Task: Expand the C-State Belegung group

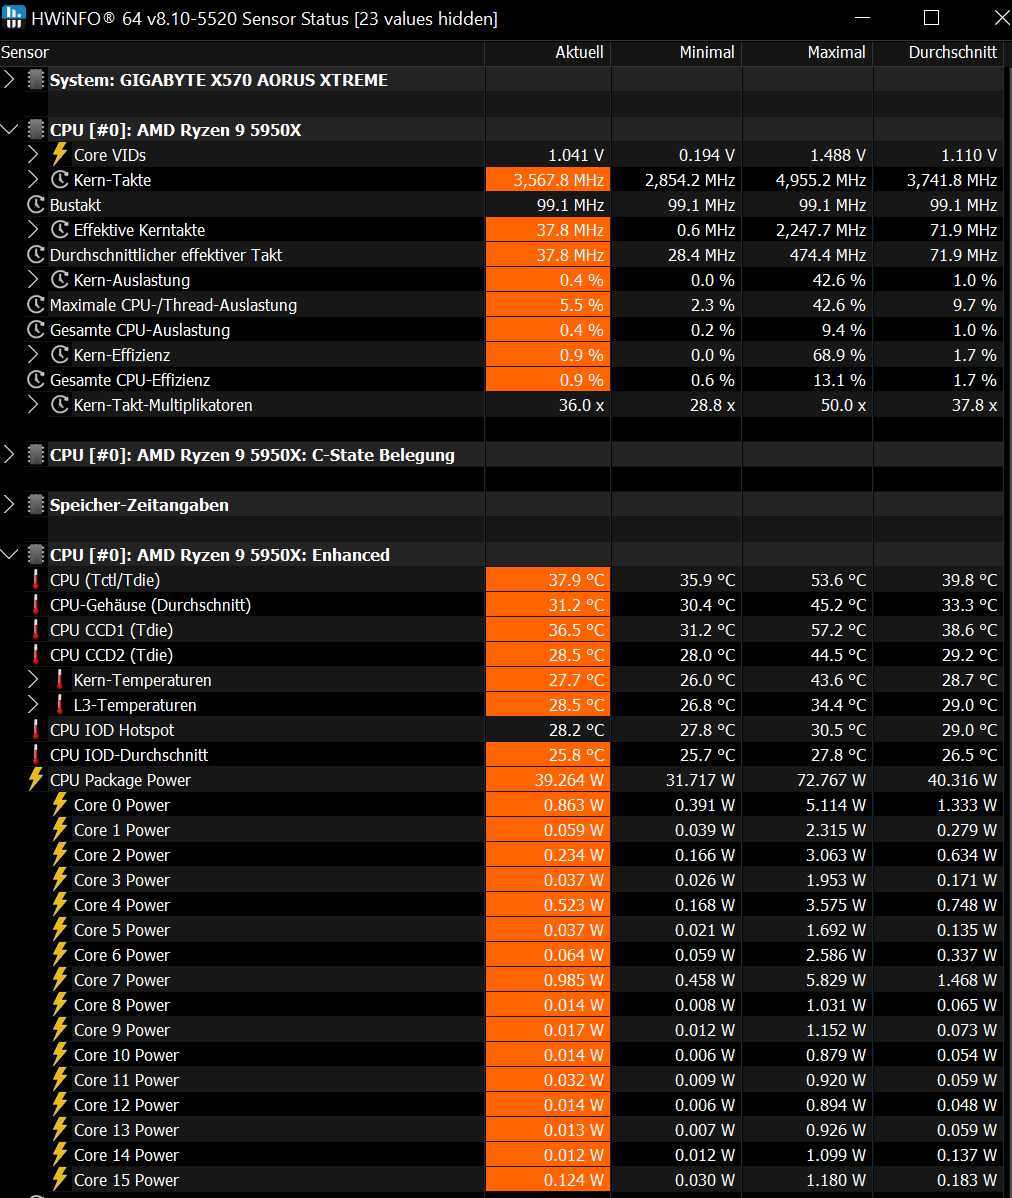Action: 9,455
